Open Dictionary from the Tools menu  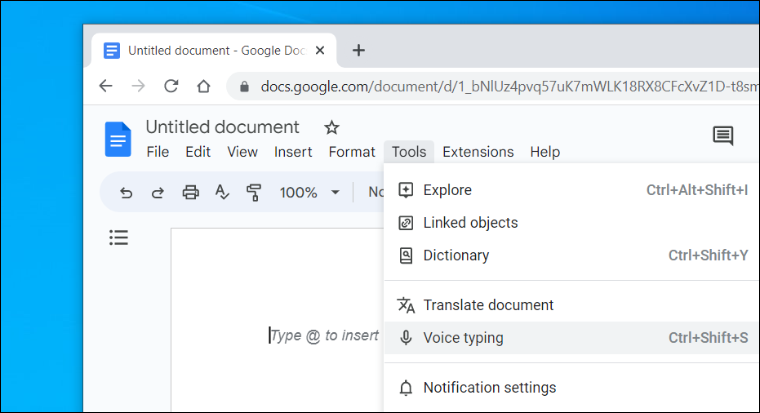[x=572, y=255]
